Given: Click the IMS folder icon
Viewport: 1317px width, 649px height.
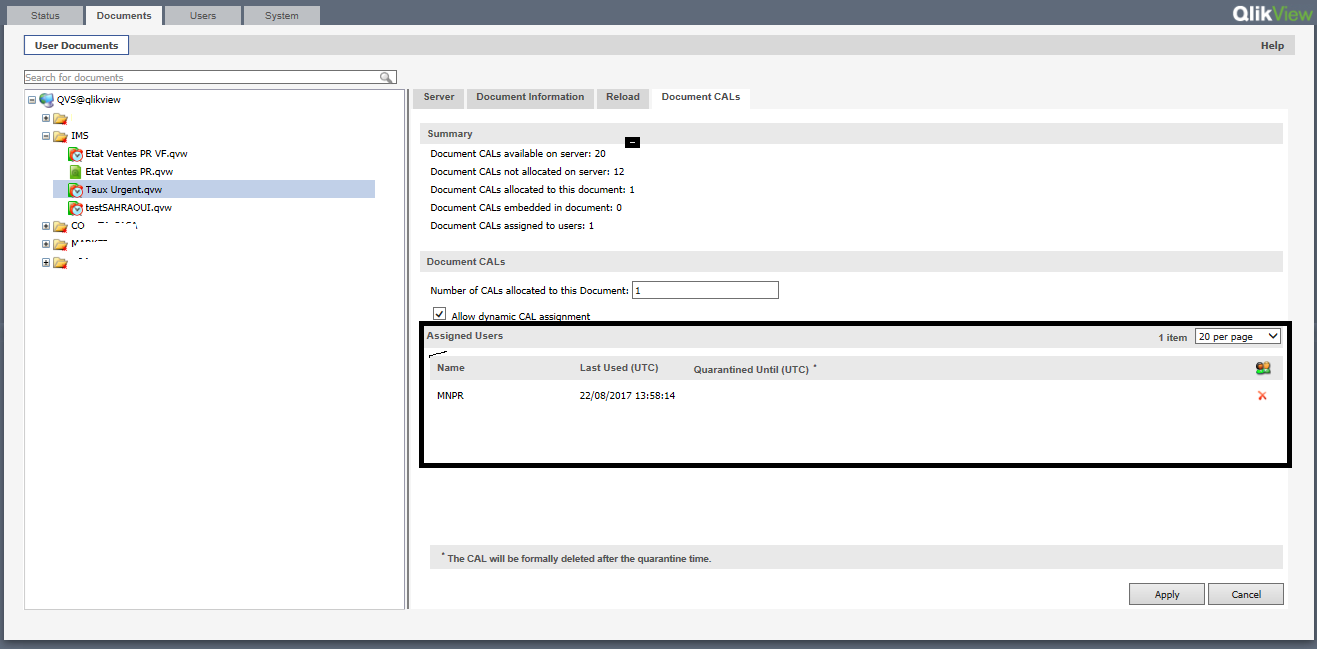Looking at the screenshot, I should pos(60,136).
